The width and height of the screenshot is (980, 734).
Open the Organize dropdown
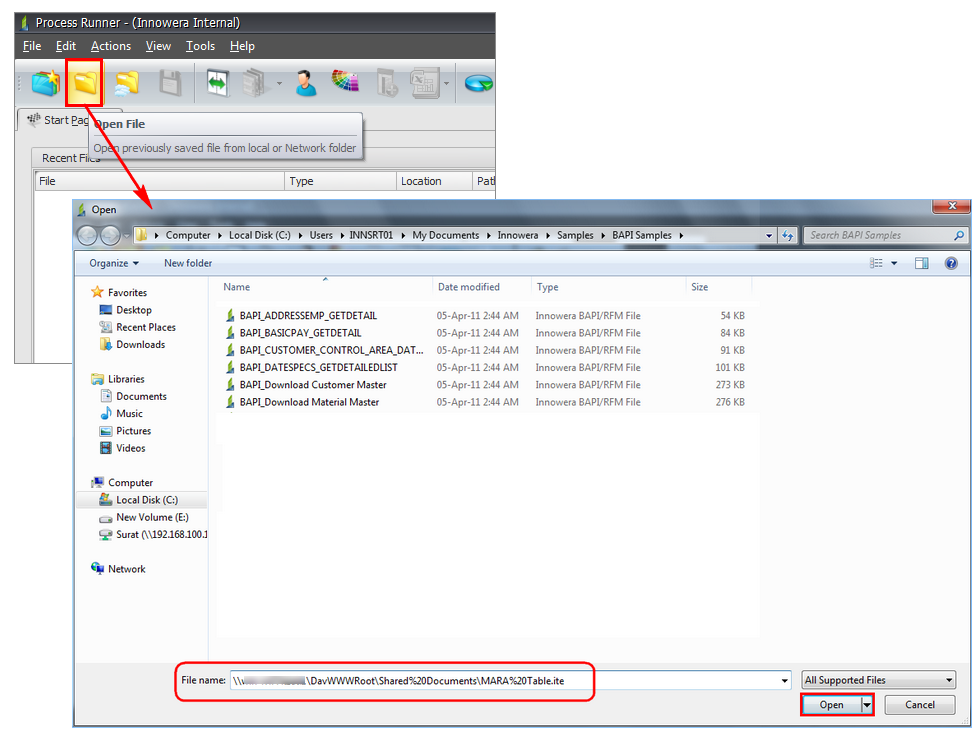pyautogui.click(x=113, y=263)
